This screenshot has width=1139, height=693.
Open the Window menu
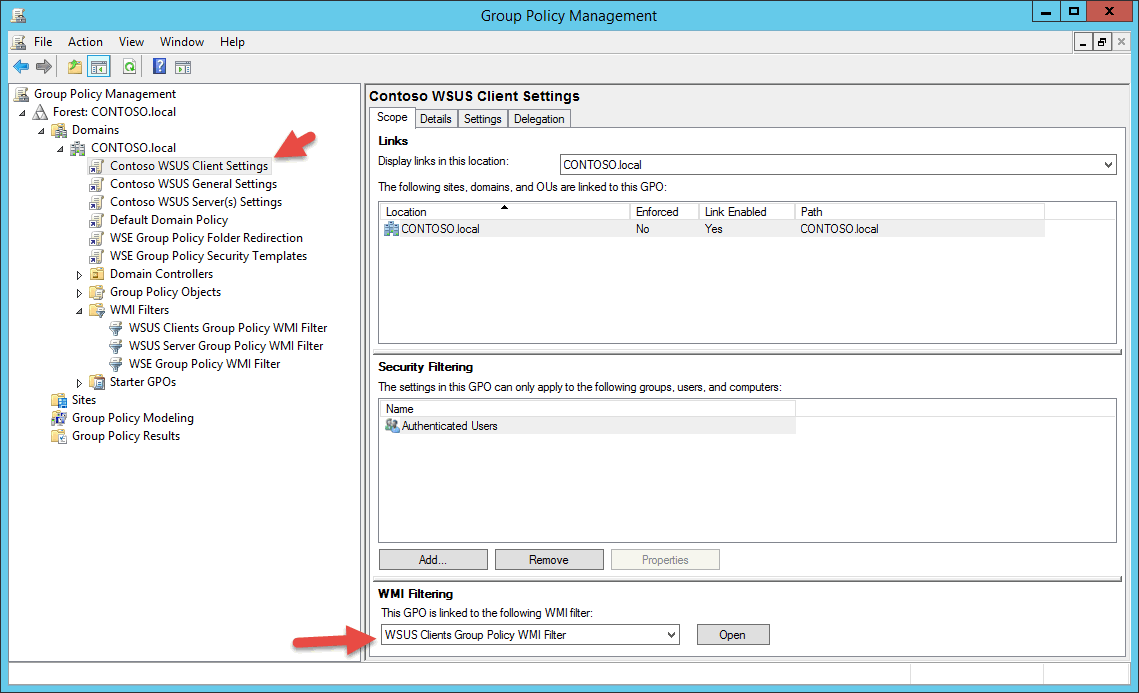click(182, 42)
